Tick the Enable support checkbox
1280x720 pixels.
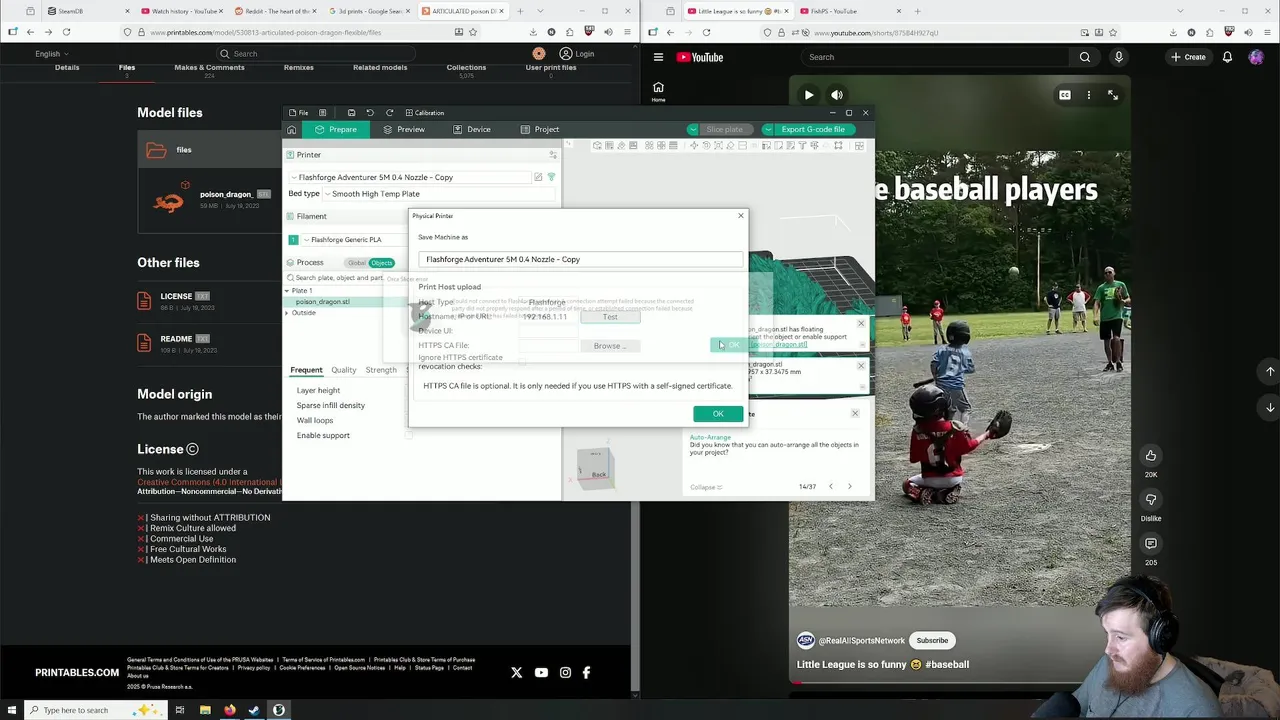coord(408,435)
